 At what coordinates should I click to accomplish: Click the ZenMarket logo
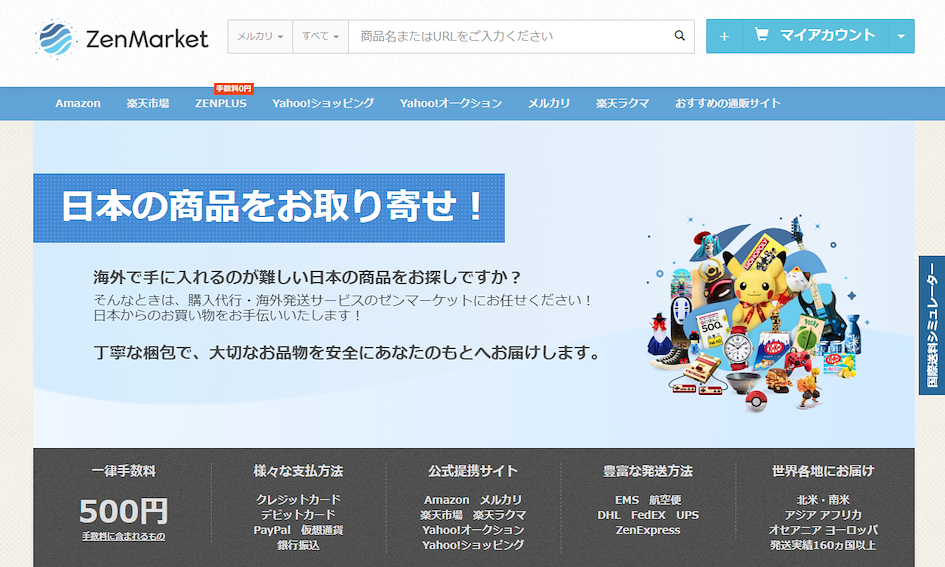coord(122,39)
